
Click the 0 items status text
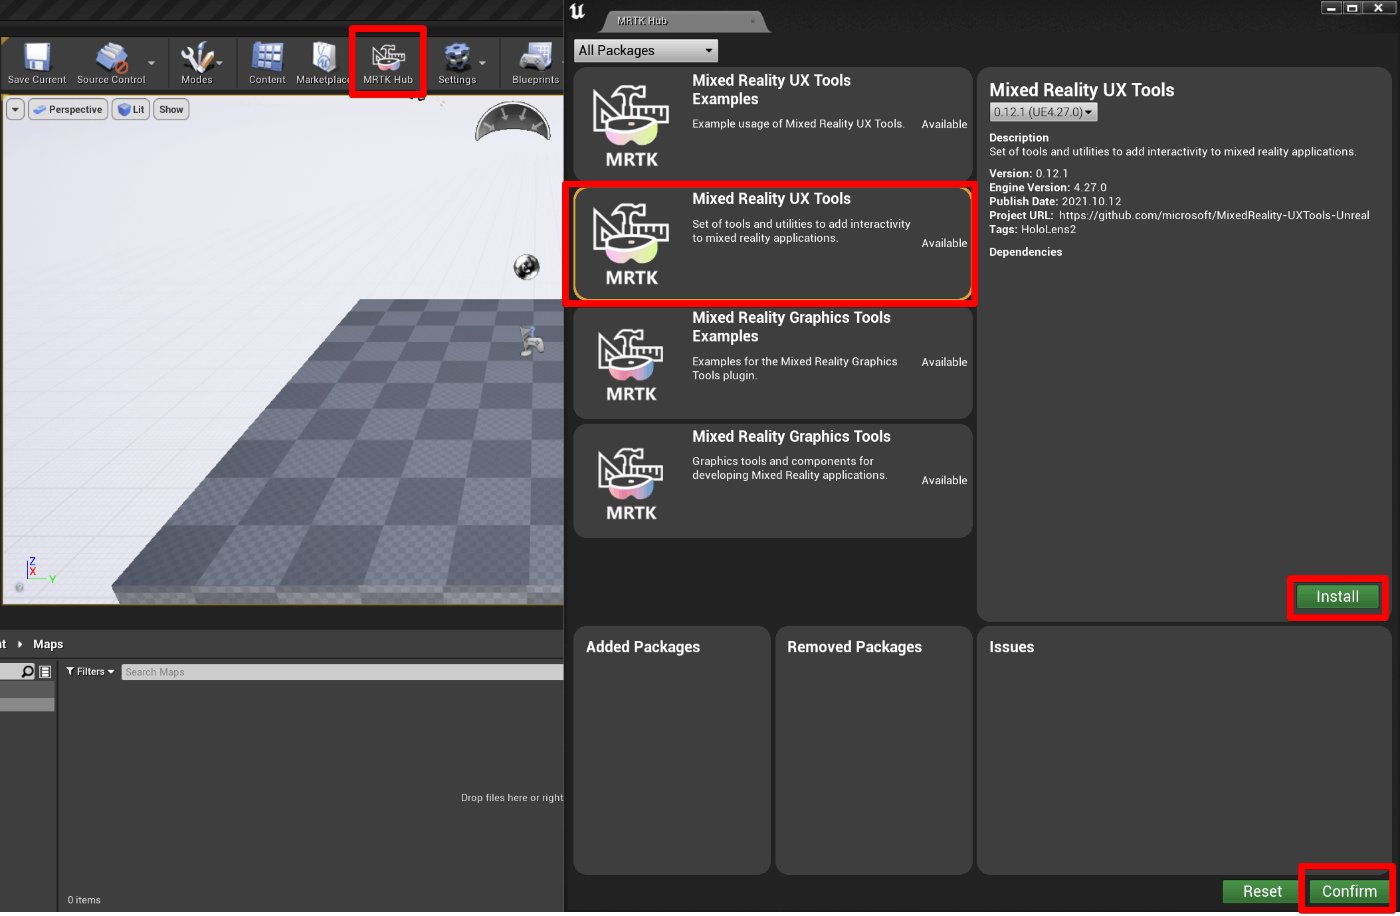click(84, 900)
